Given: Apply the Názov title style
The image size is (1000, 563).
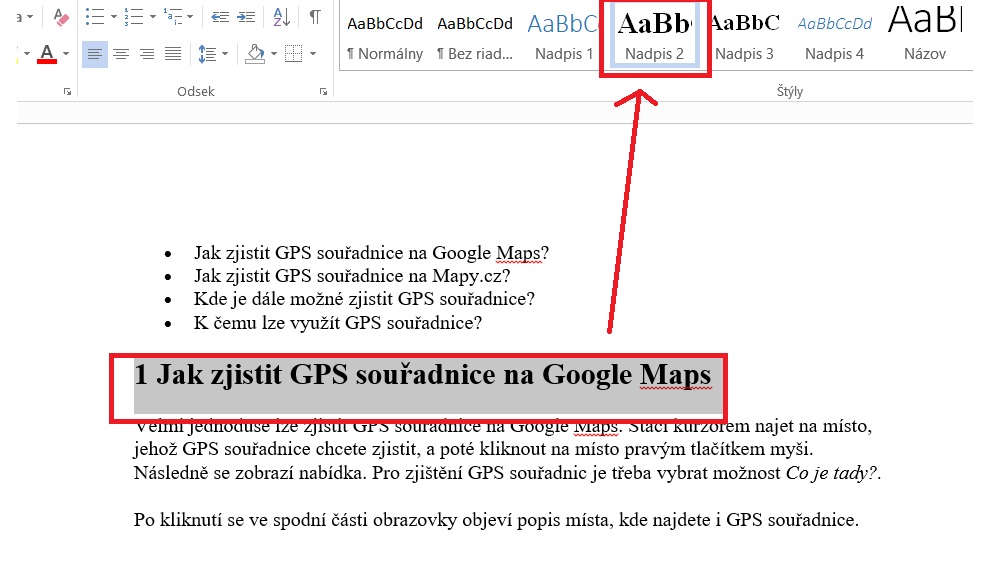Looking at the screenshot, I should click(x=925, y=37).
